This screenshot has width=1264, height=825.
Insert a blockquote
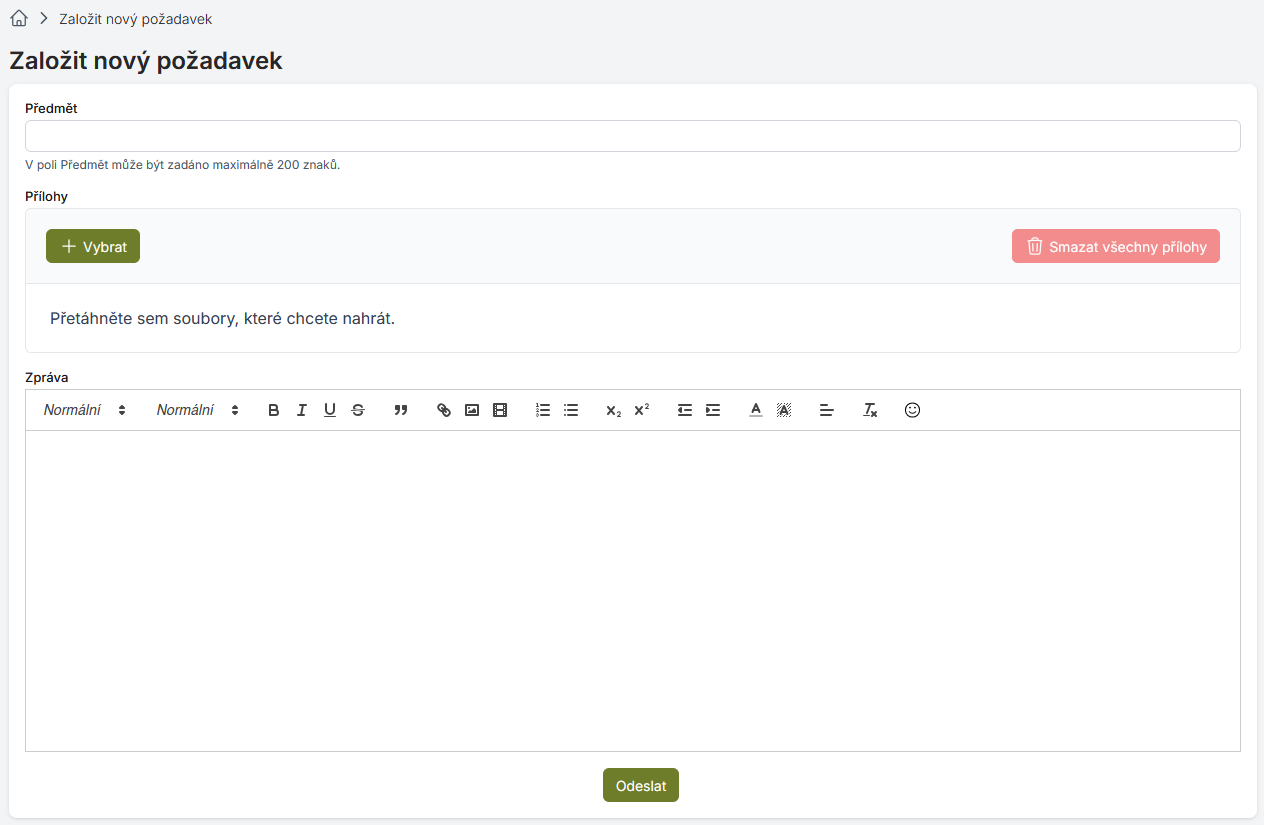(401, 410)
